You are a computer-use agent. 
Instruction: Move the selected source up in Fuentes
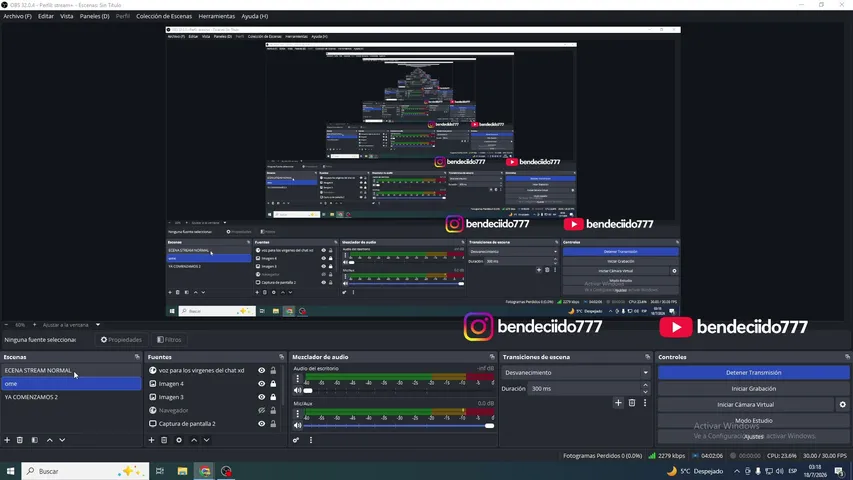[x=194, y=440]
